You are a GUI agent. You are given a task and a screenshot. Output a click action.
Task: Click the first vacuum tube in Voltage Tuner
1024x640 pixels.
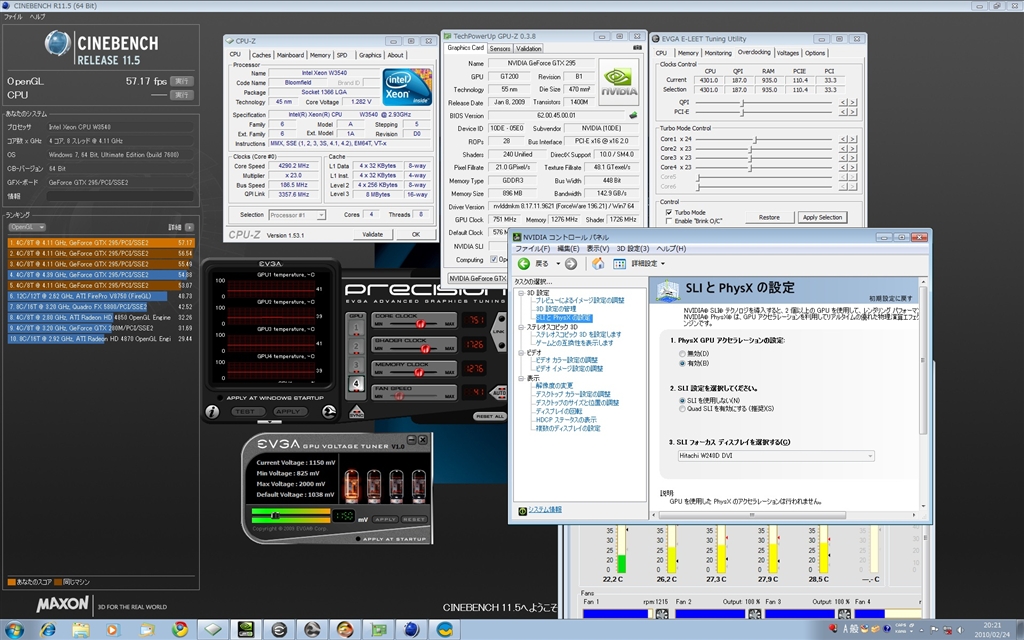(351, 485)
